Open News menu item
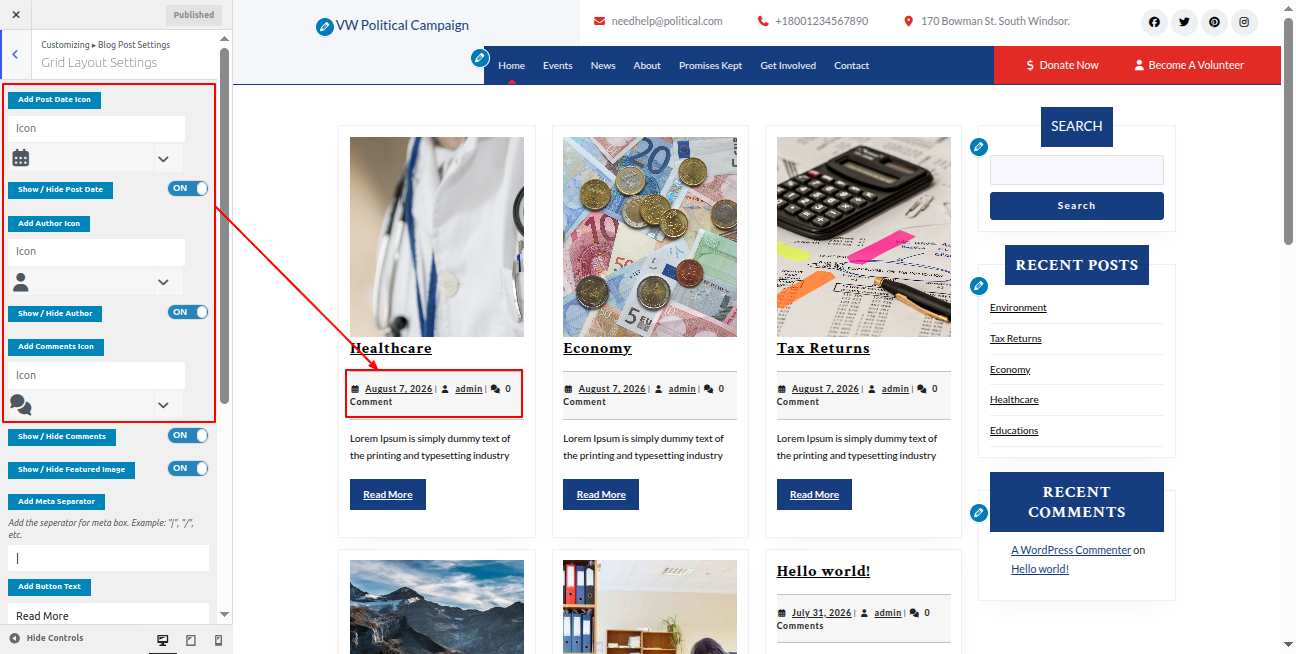The height and width of the screenshot is (654, 1296). [603, 65]
